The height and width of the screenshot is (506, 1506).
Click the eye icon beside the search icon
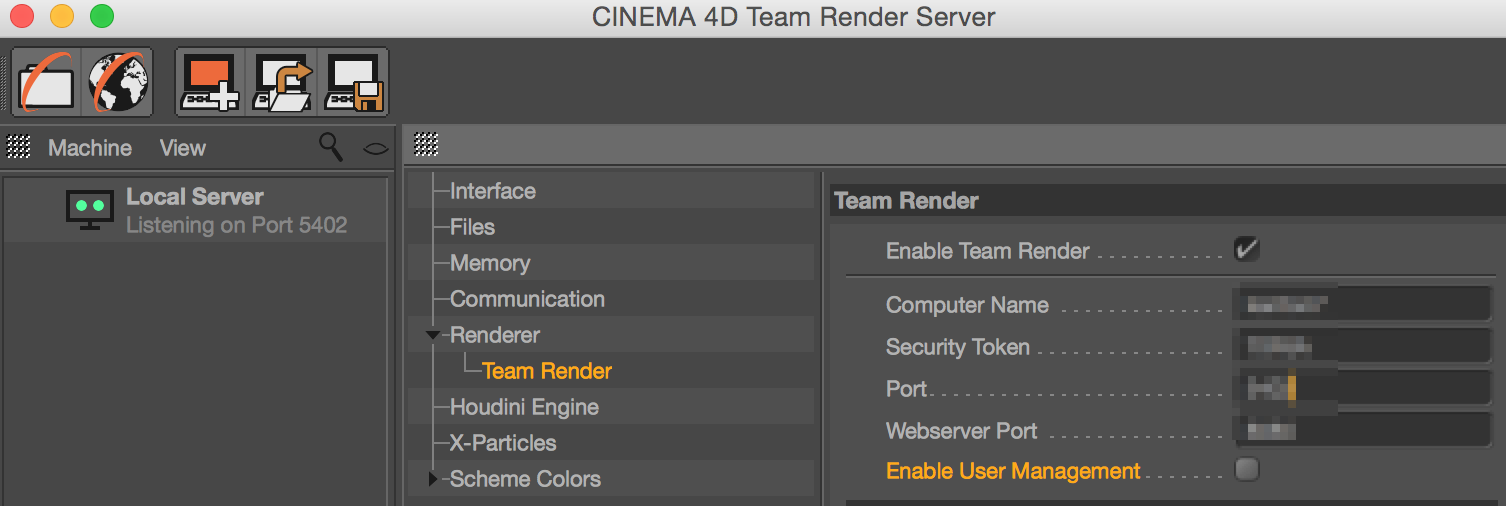[x=375, y=149]
